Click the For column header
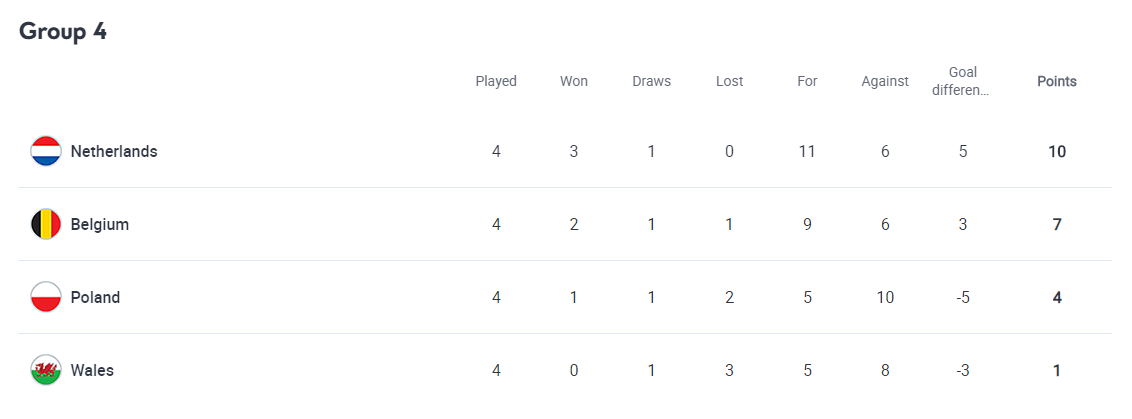Viewport: 1132px width, 419px height. 807,82
